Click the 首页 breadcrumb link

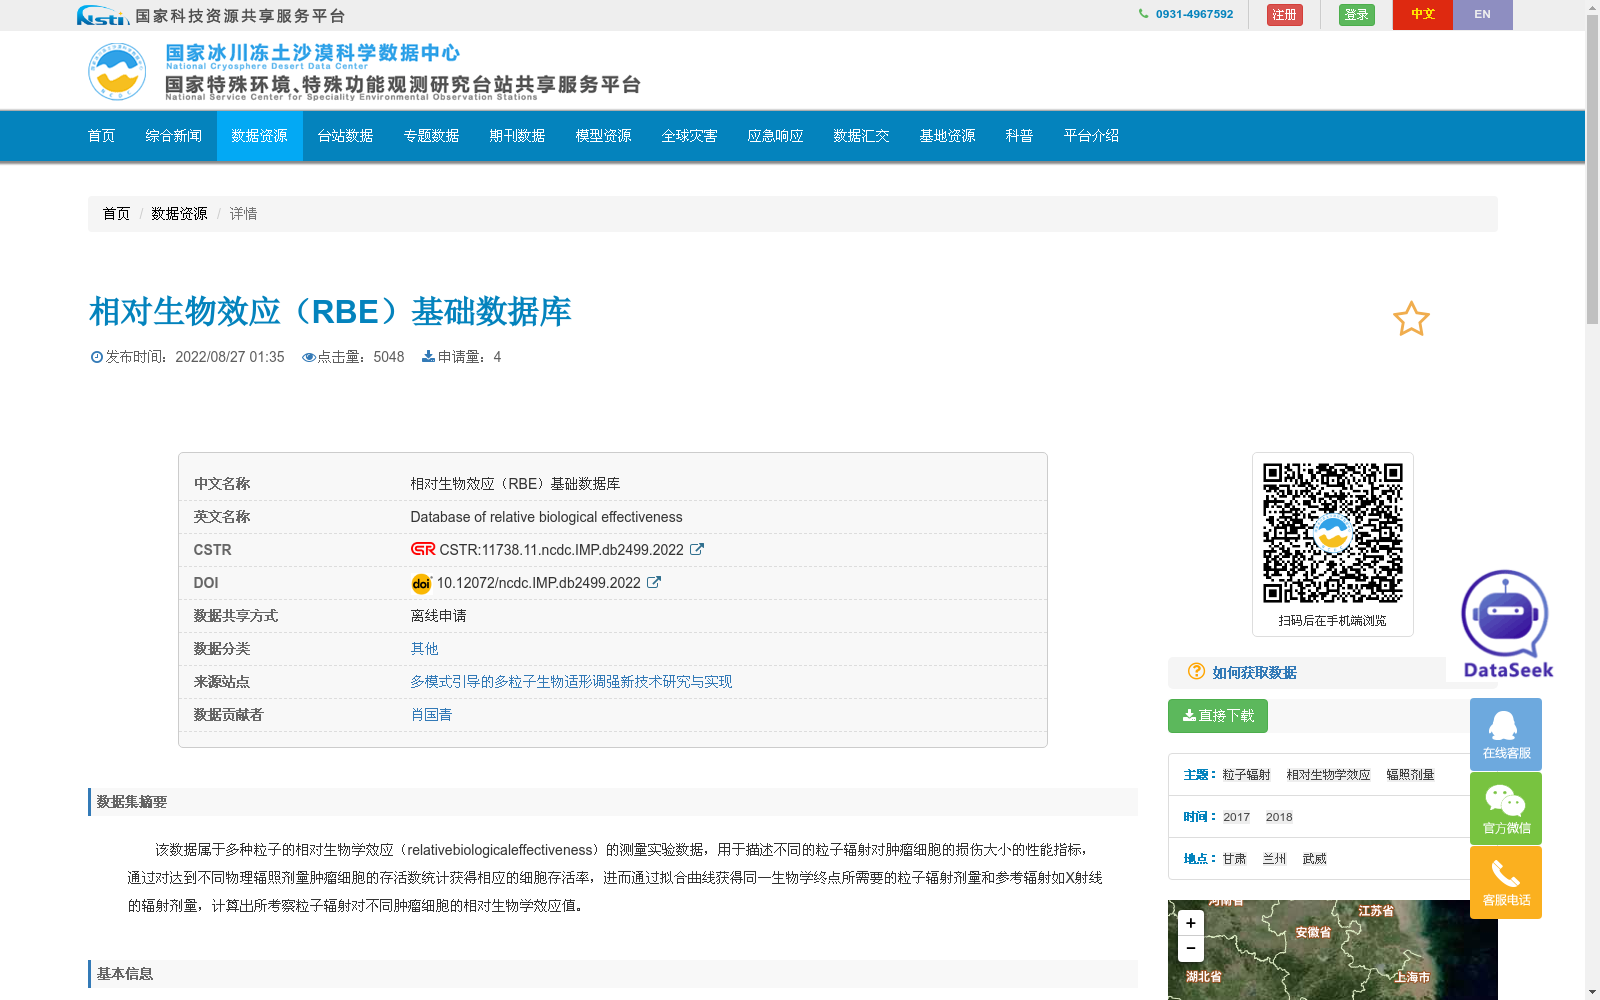coord(116,214)
